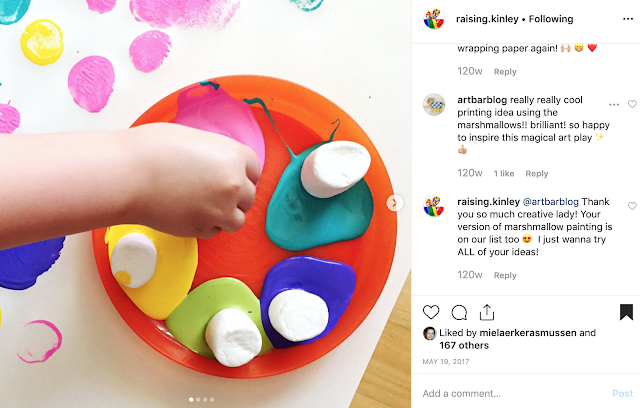Open artbarblog profile avatar

[x=433, y=104]
